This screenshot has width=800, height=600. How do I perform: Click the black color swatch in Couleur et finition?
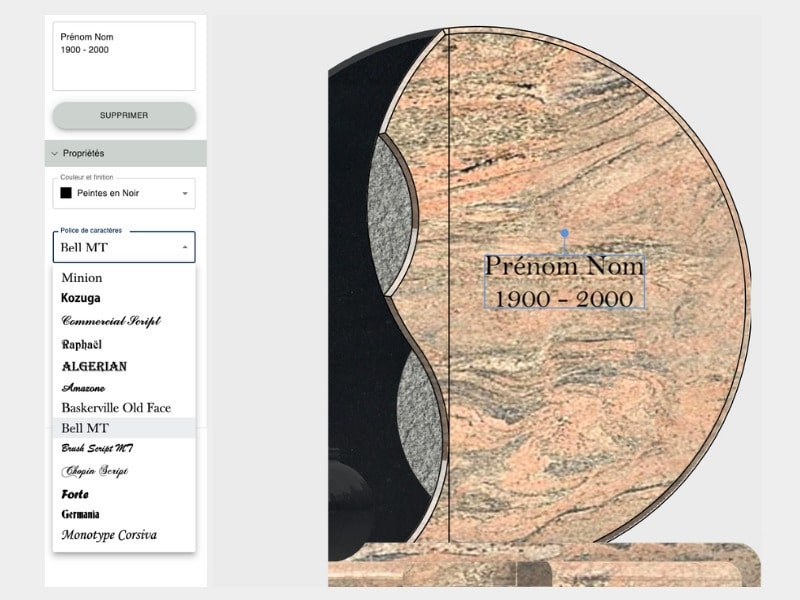coord(66,193)
